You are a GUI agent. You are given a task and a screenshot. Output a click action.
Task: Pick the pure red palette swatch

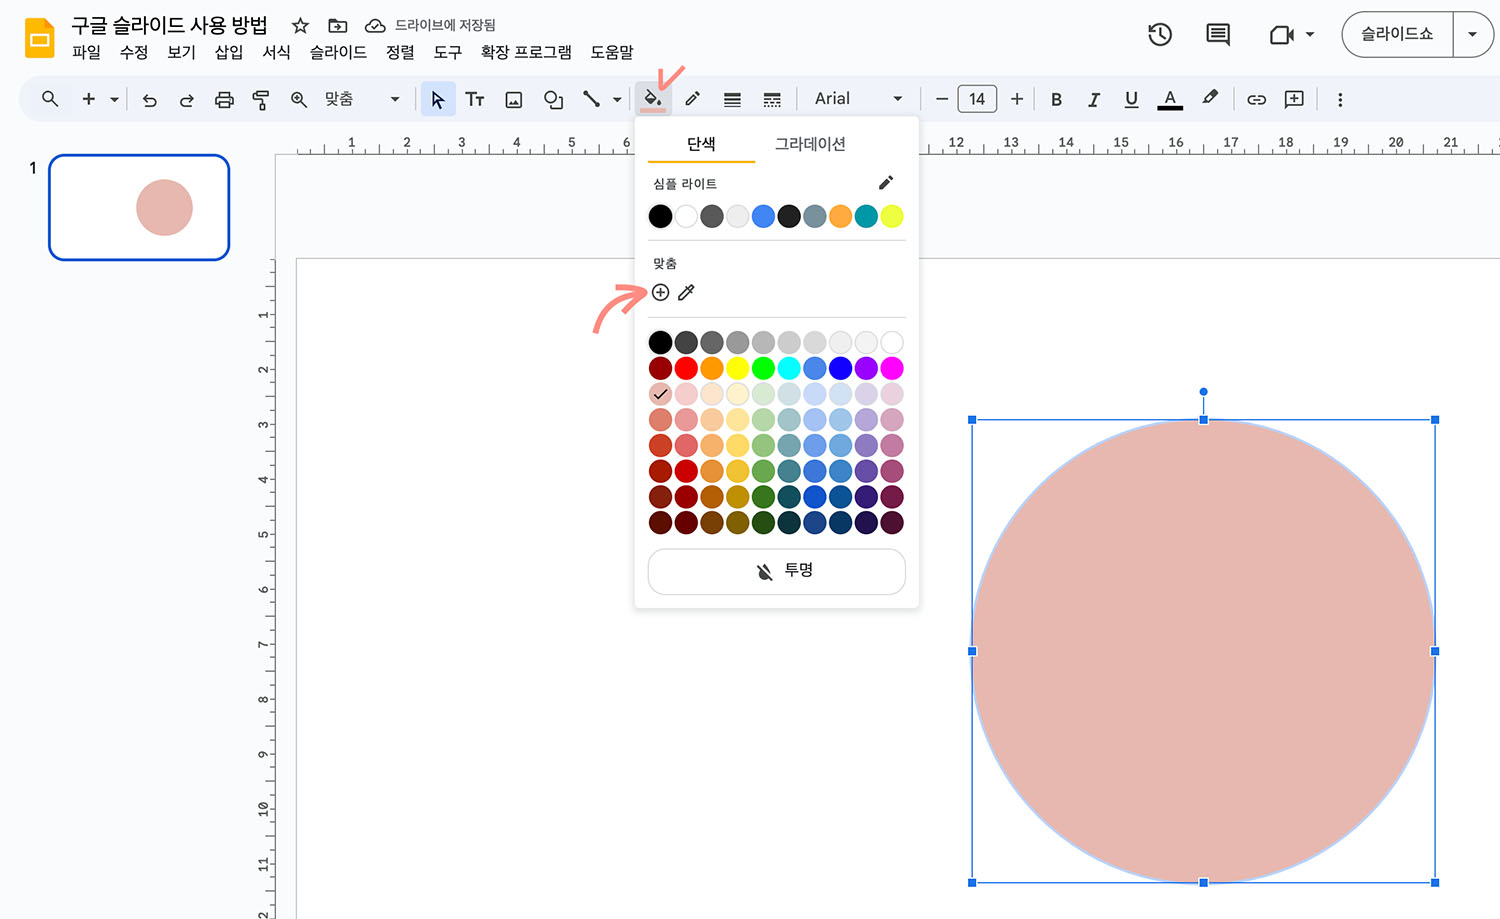tap(686, 368)
